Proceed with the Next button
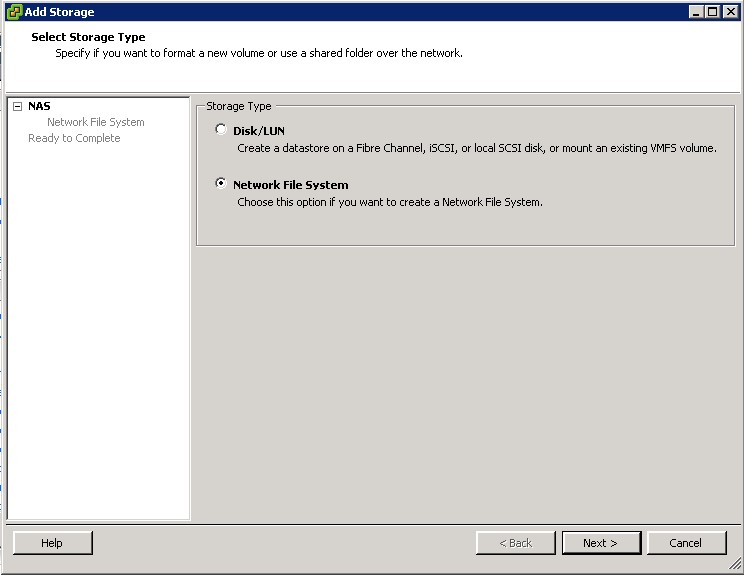This screenshot has width=744, height=575. tap(600, 543)
